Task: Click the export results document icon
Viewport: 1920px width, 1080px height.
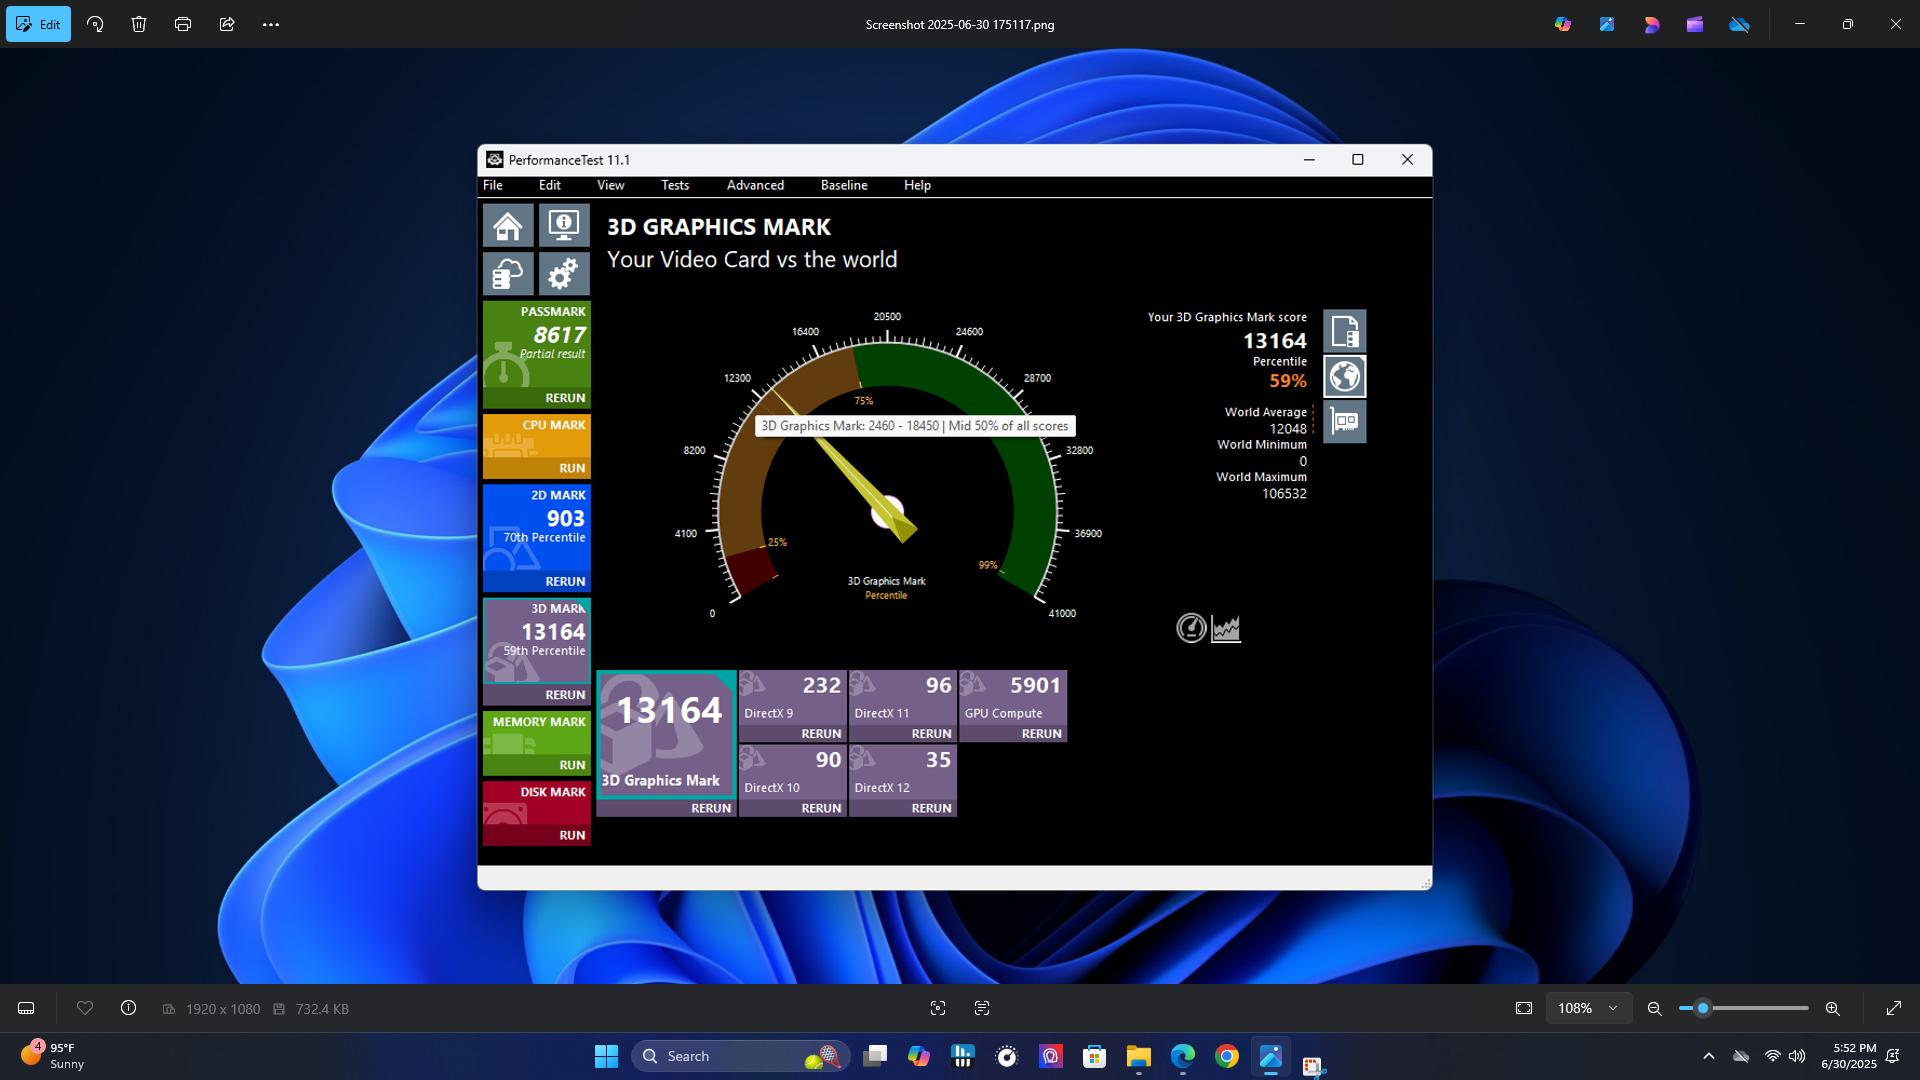Action: point(1345,331)
